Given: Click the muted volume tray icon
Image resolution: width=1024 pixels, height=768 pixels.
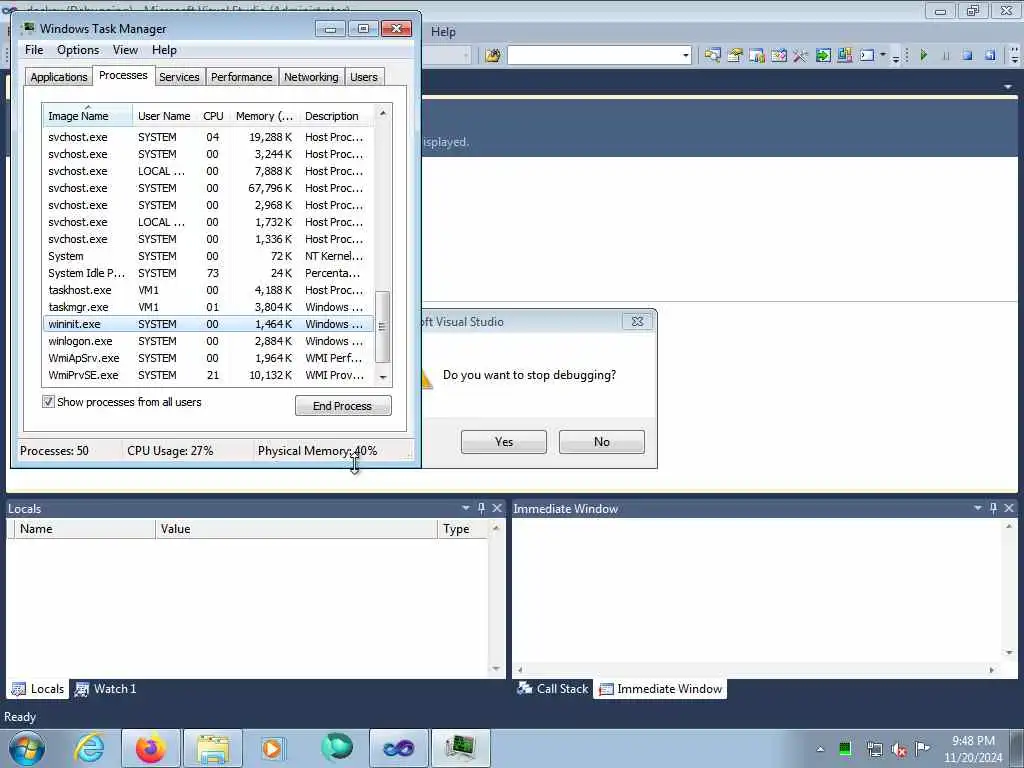Looking at the screenshot, I should pos(899,749).
